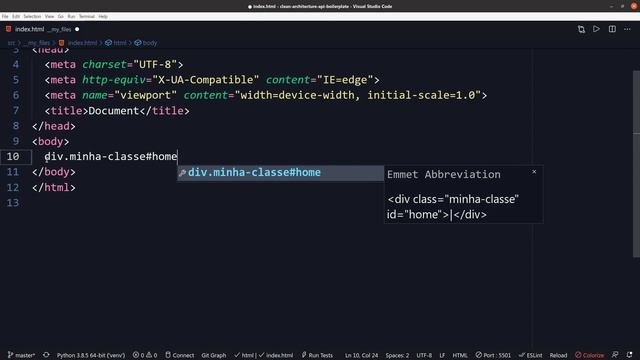Open the errors and warnings count
The height and width of the screenshot is (360, 640).
pos(145,355)
